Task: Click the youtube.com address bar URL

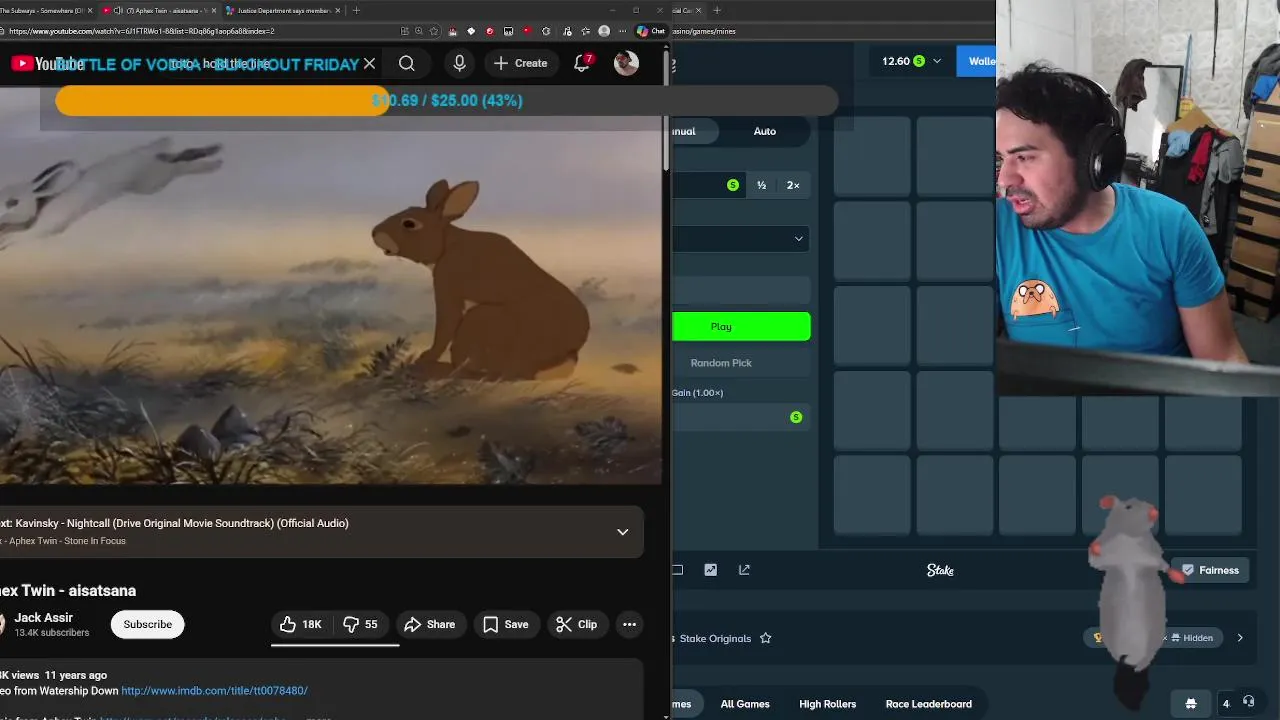Action: (x=141, y=31)
